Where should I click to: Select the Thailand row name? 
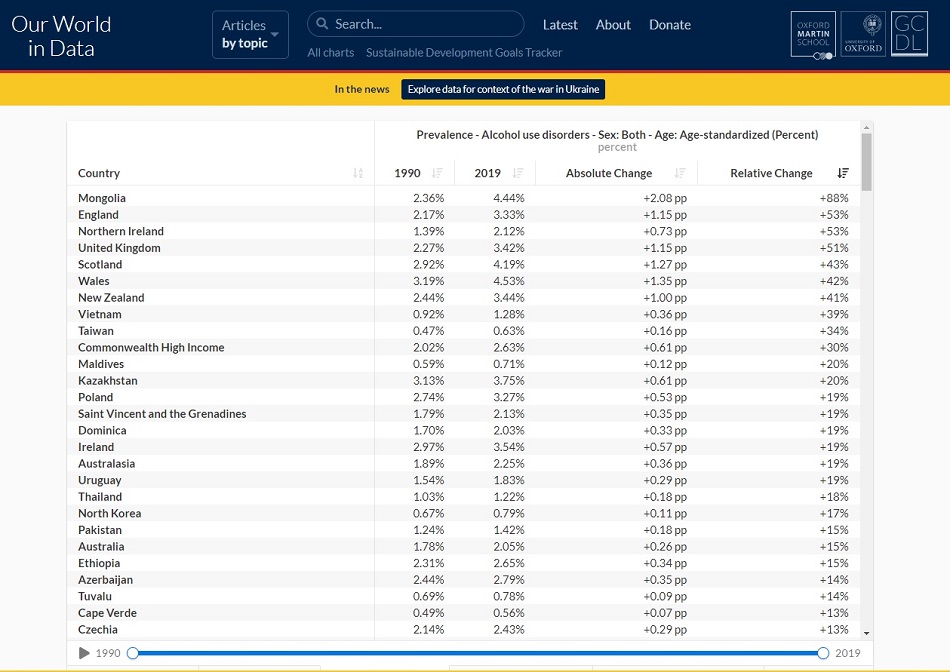tap(100, 497)
